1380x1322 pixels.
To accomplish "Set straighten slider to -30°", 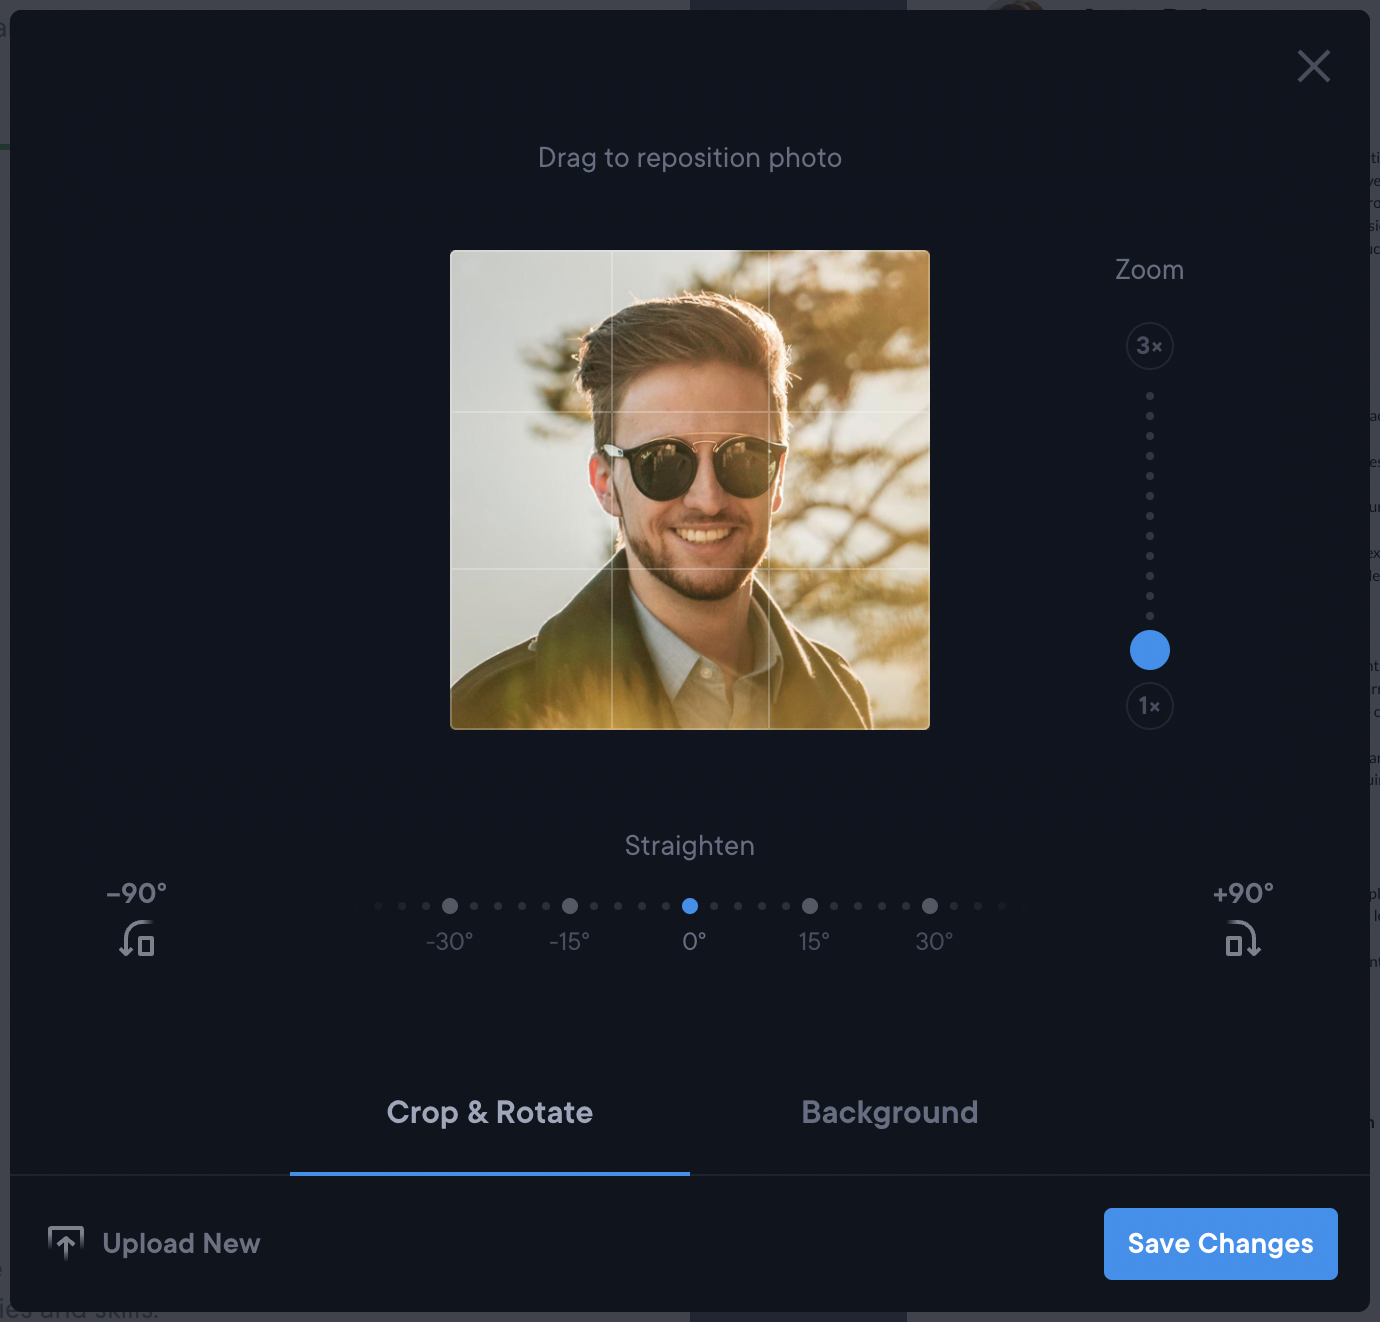I will click(x=450, y=906).
